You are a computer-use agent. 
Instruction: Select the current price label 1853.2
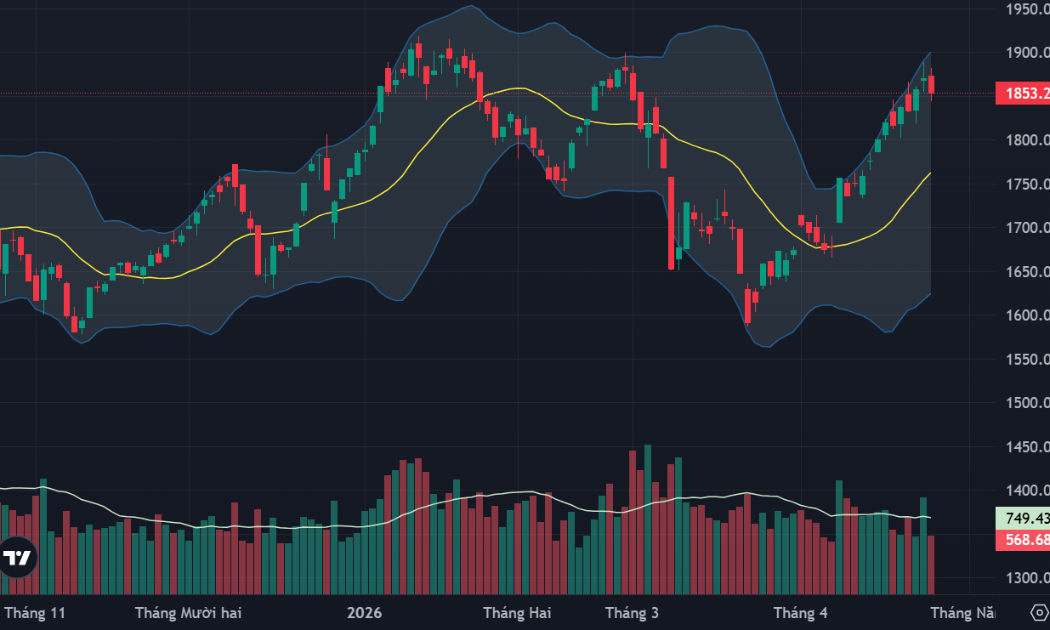click(x=1021, y=94)
